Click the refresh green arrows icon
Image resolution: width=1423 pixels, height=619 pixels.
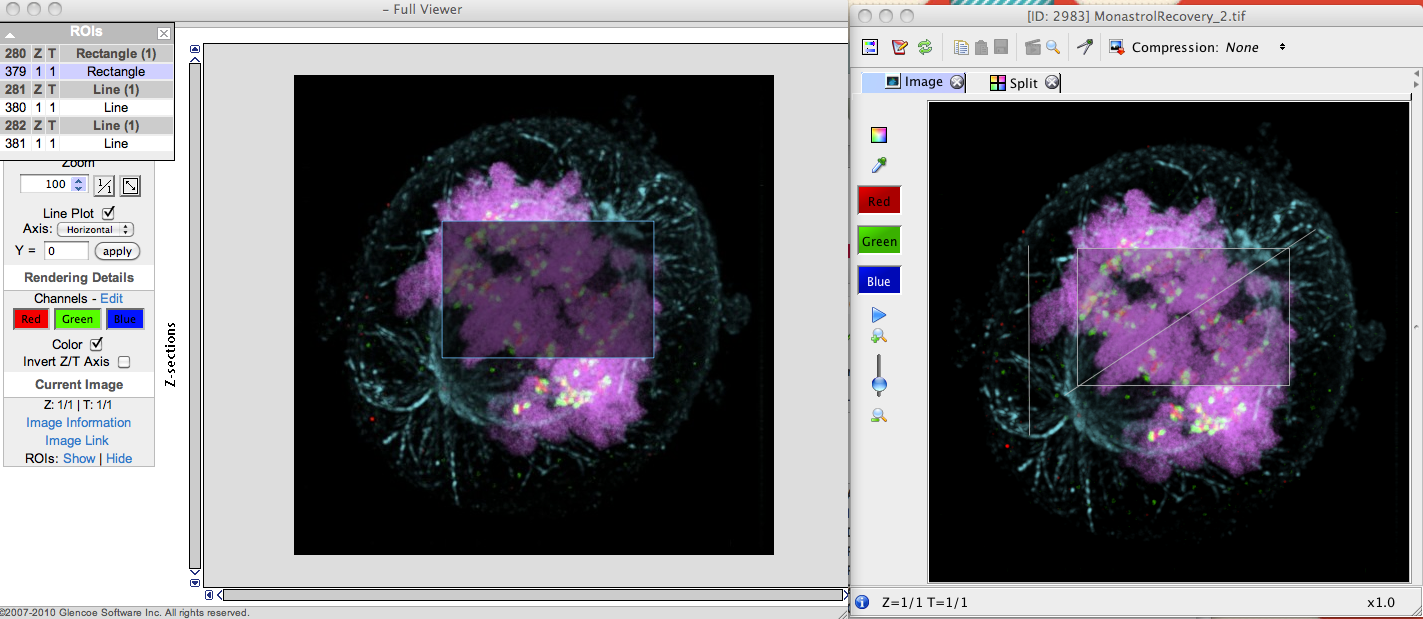tap(925, 47)
